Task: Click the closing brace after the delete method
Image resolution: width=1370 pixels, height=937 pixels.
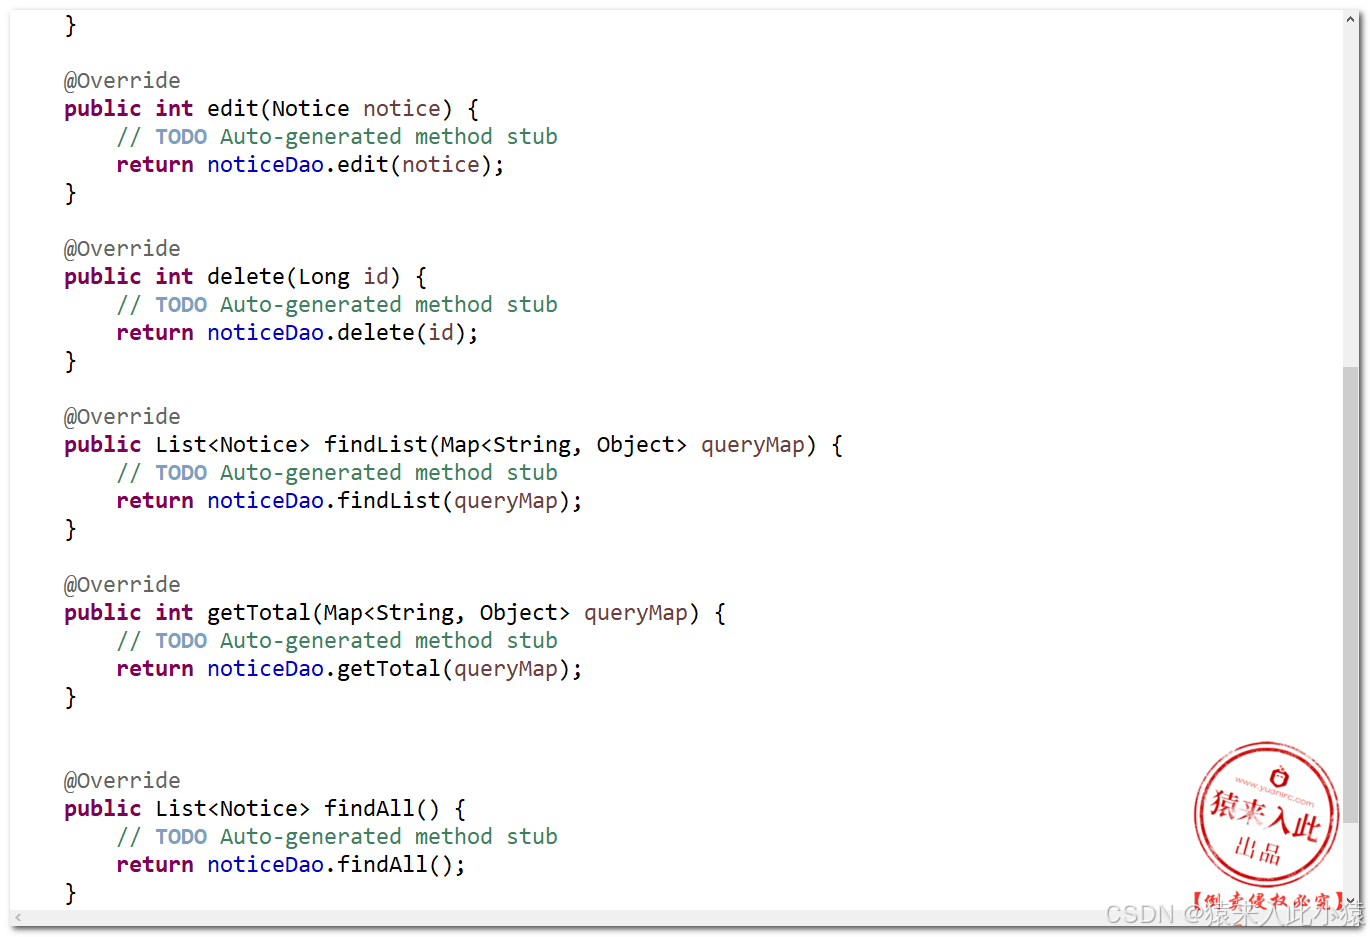Action: click(x=71, y=361)
